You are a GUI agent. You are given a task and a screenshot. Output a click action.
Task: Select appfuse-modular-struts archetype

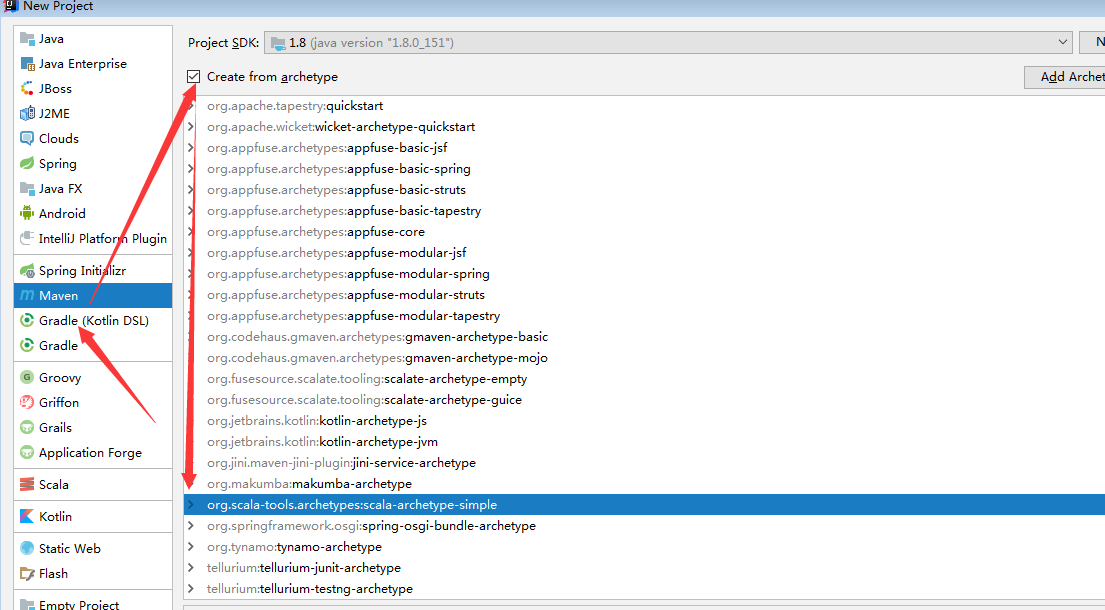tap(346, 295)
